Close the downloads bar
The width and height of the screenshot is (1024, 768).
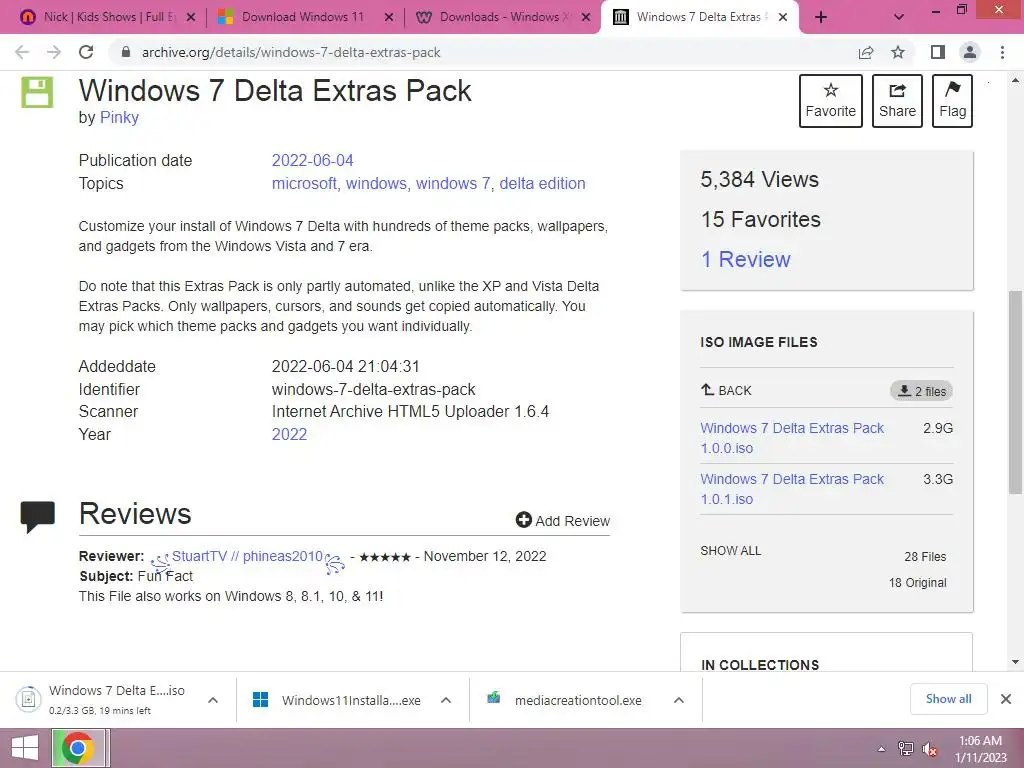tap(1006, 699)
